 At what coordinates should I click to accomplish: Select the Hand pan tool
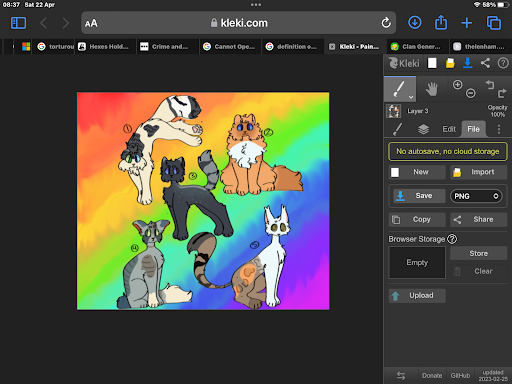point(432,89)
